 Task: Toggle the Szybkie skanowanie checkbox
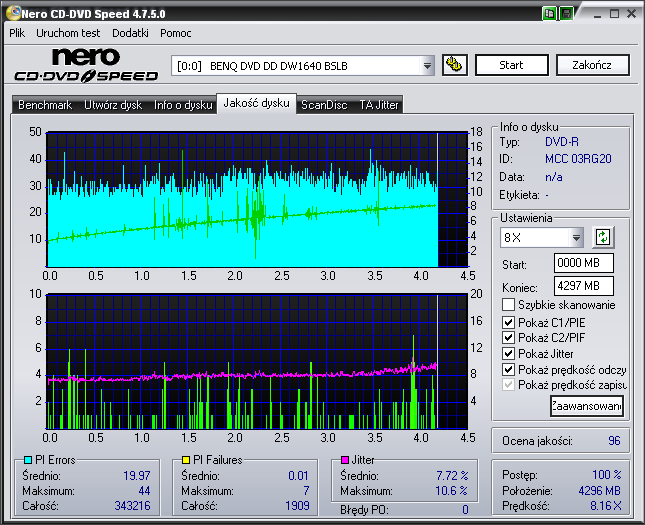tap(508, 305)
